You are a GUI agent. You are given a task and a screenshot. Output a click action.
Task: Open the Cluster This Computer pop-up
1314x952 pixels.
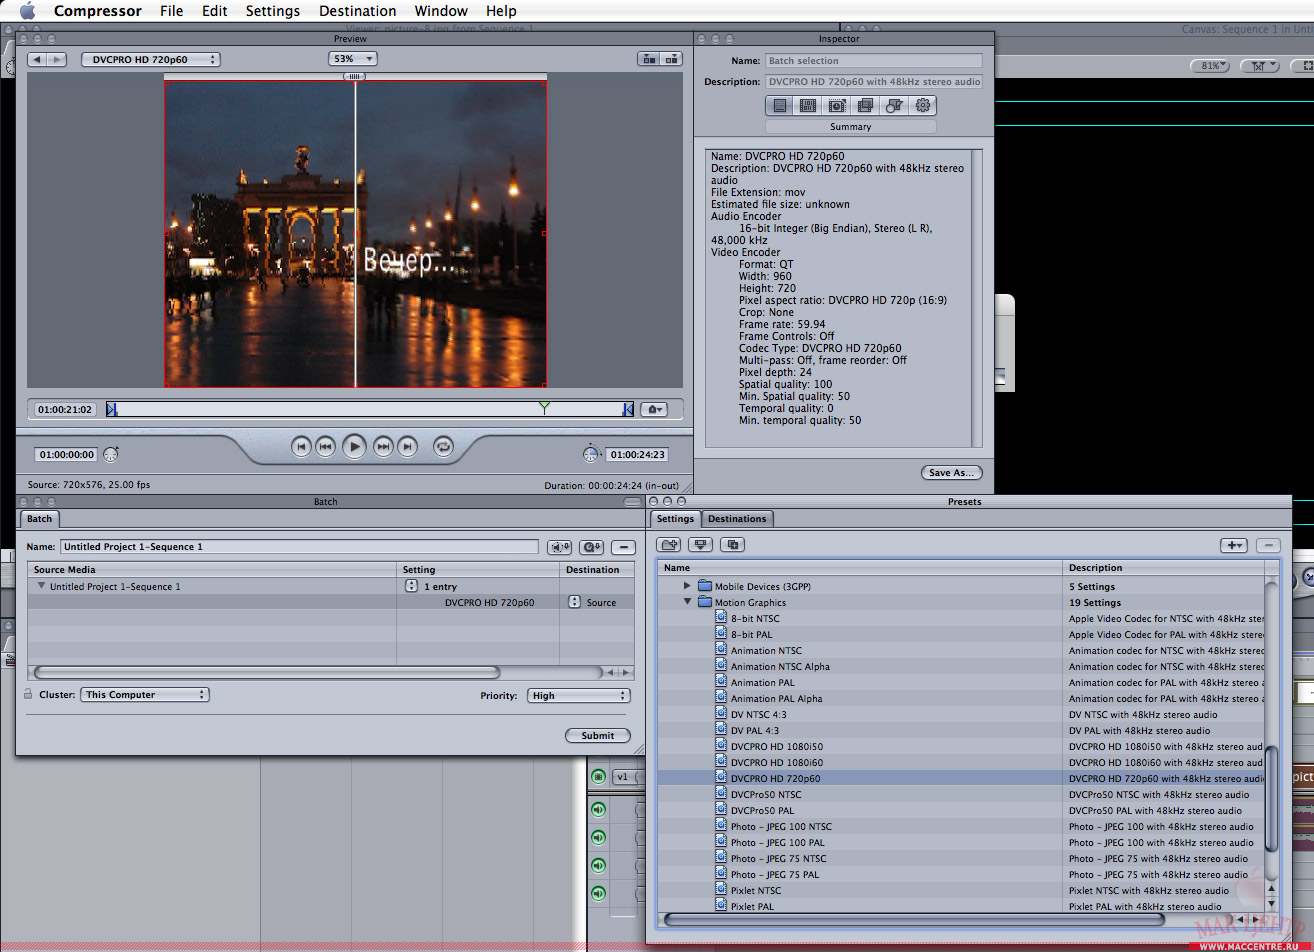[145, 694]
